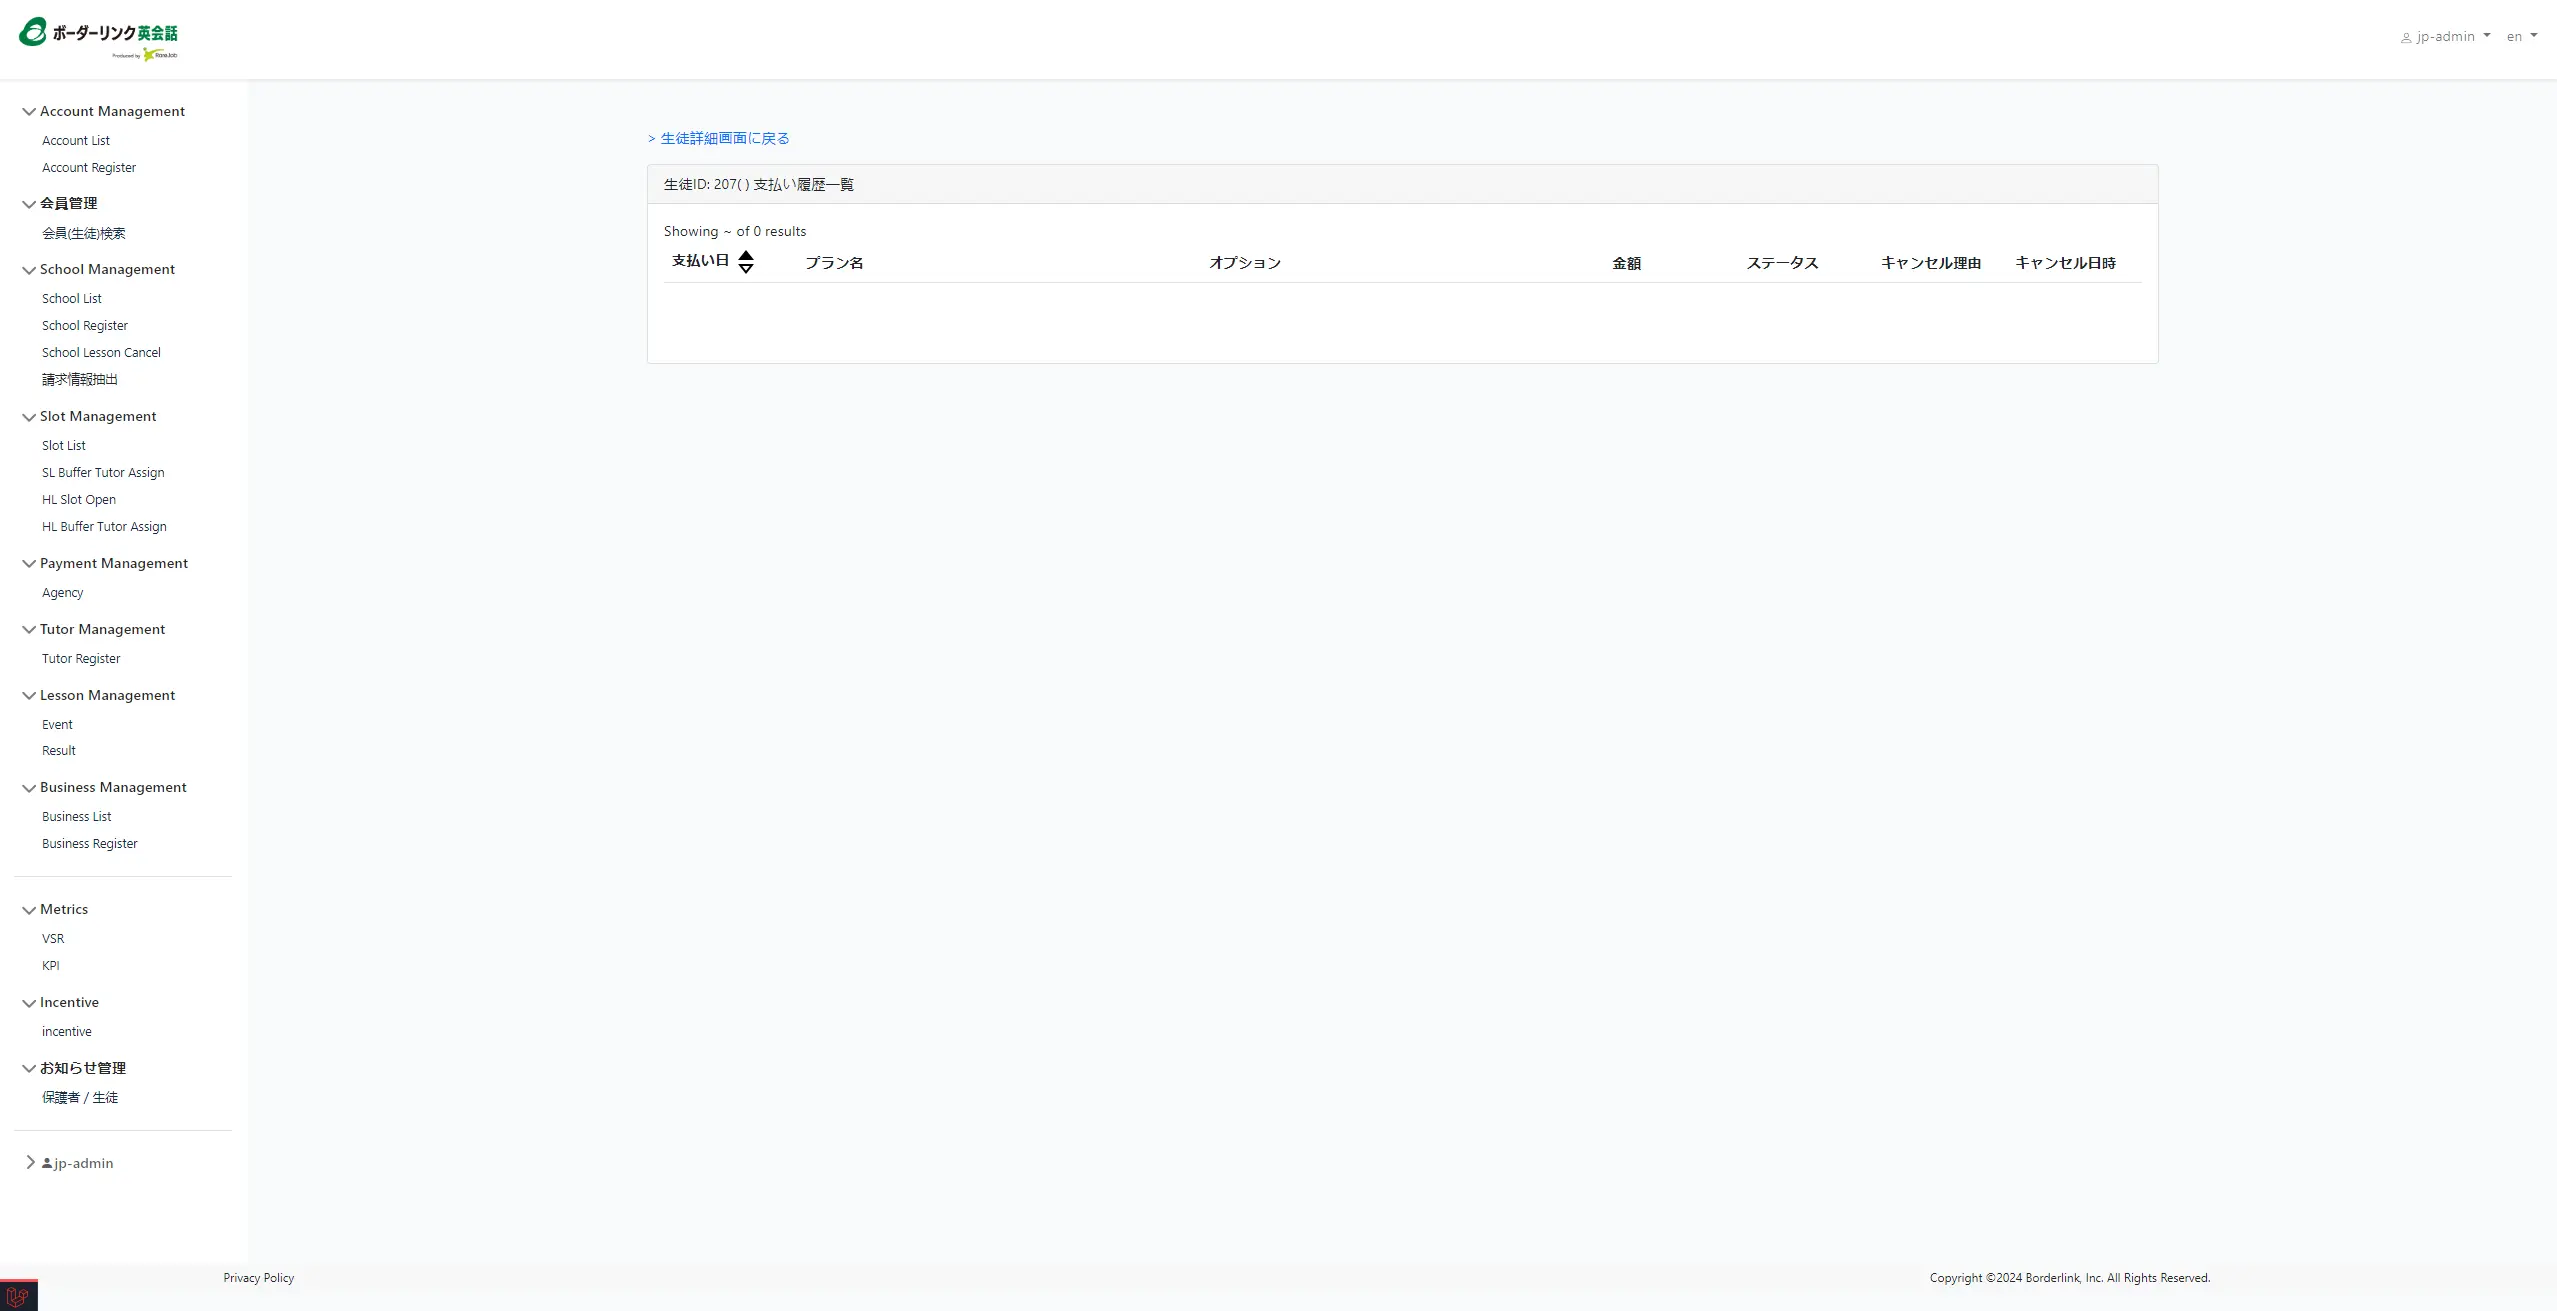Open 会員(生徒)検索 member search
Image resolution: width=2557 pixels, height=1311 pixels.
pyautogui.click(x=84, y=234)
